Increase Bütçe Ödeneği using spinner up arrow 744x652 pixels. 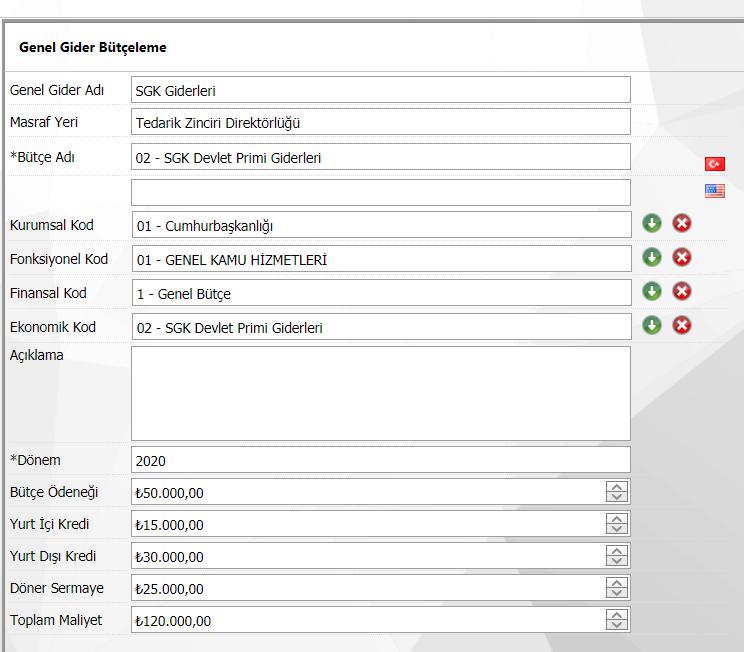point(618,487)
